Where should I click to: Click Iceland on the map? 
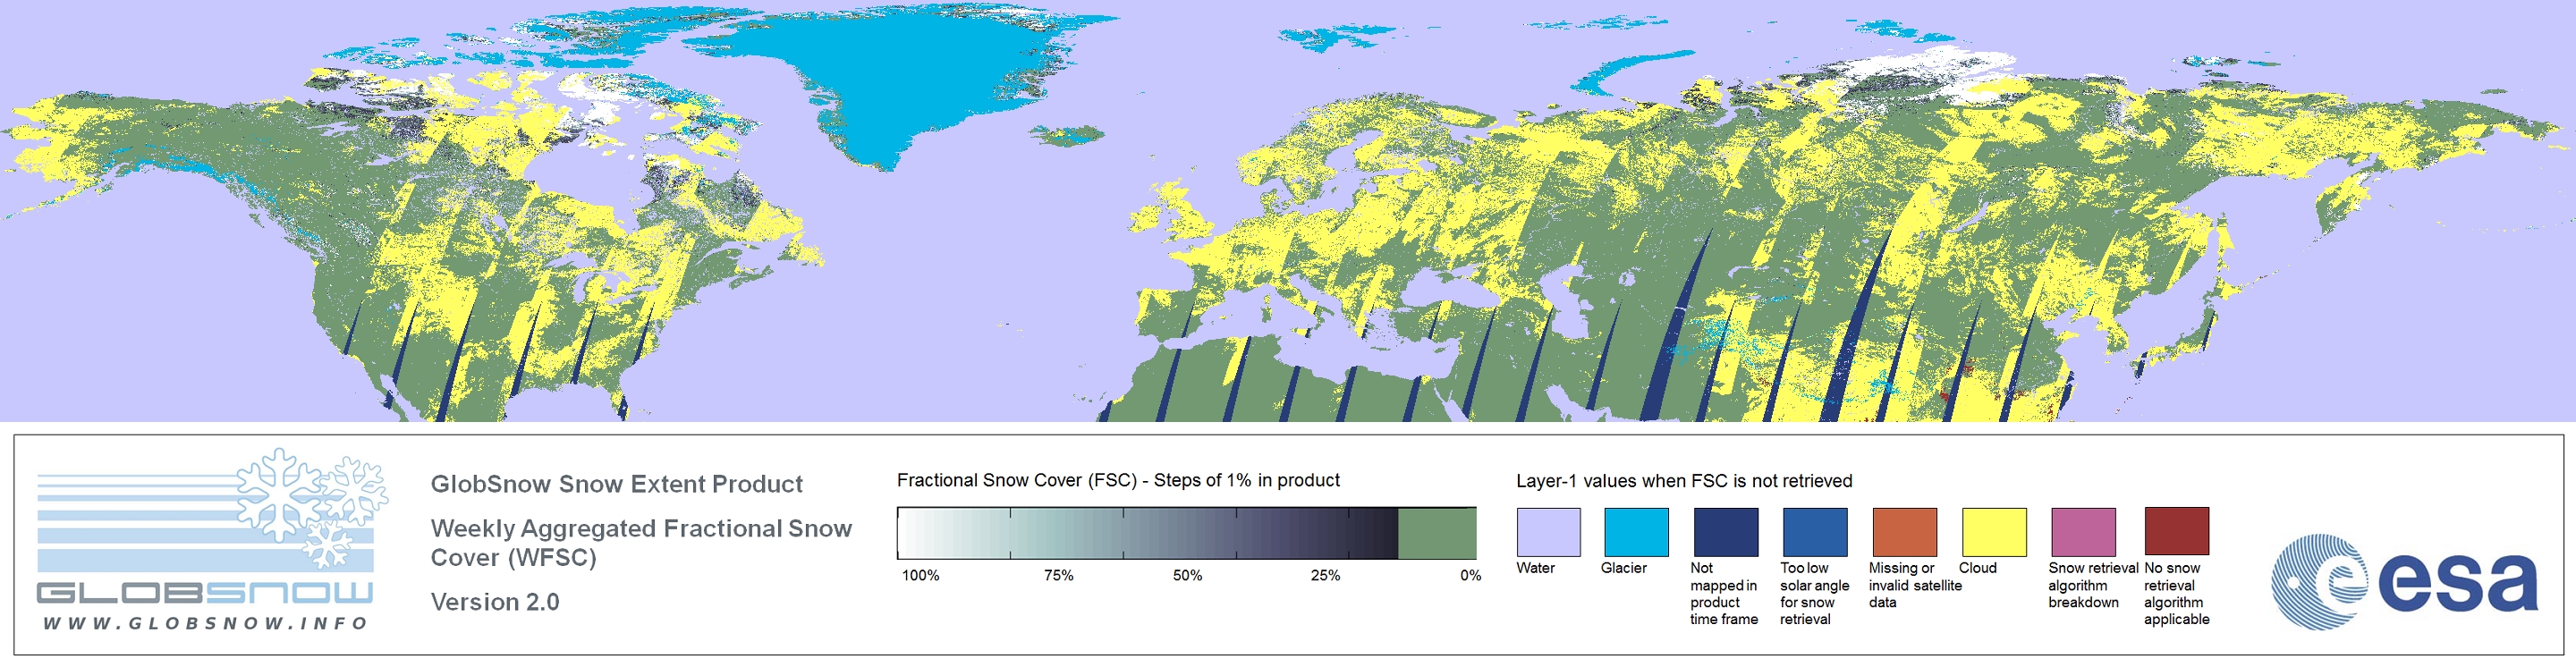pyautogui.click(x=1066, y=134)
